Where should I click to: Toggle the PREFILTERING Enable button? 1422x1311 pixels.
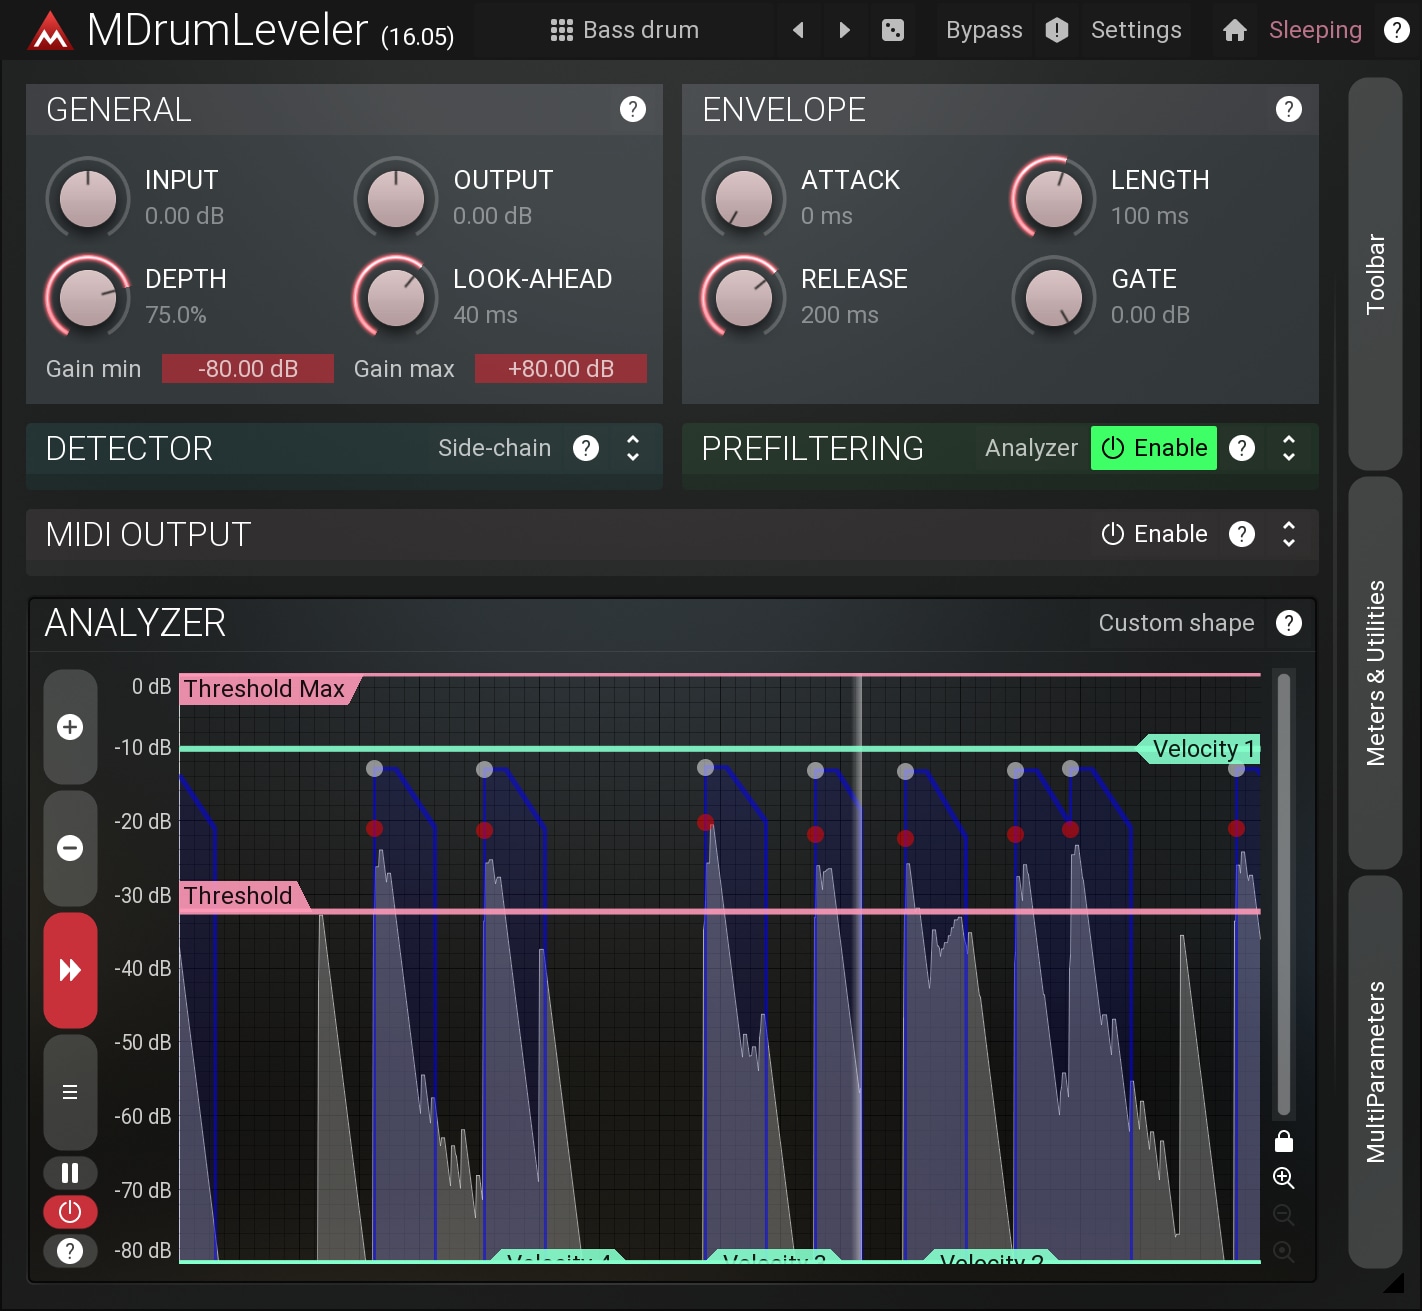[1154, 448]
